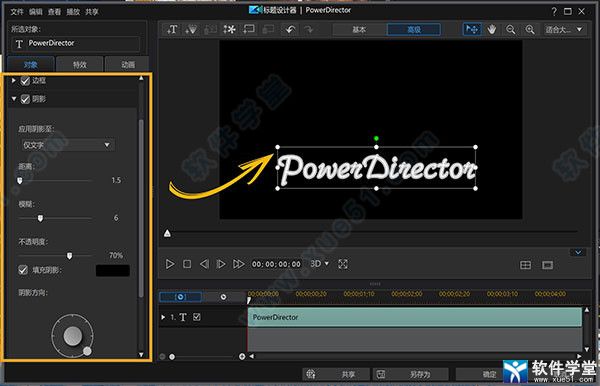
Task: Expand the 边框 section triangle
Action: coord(14,80)
